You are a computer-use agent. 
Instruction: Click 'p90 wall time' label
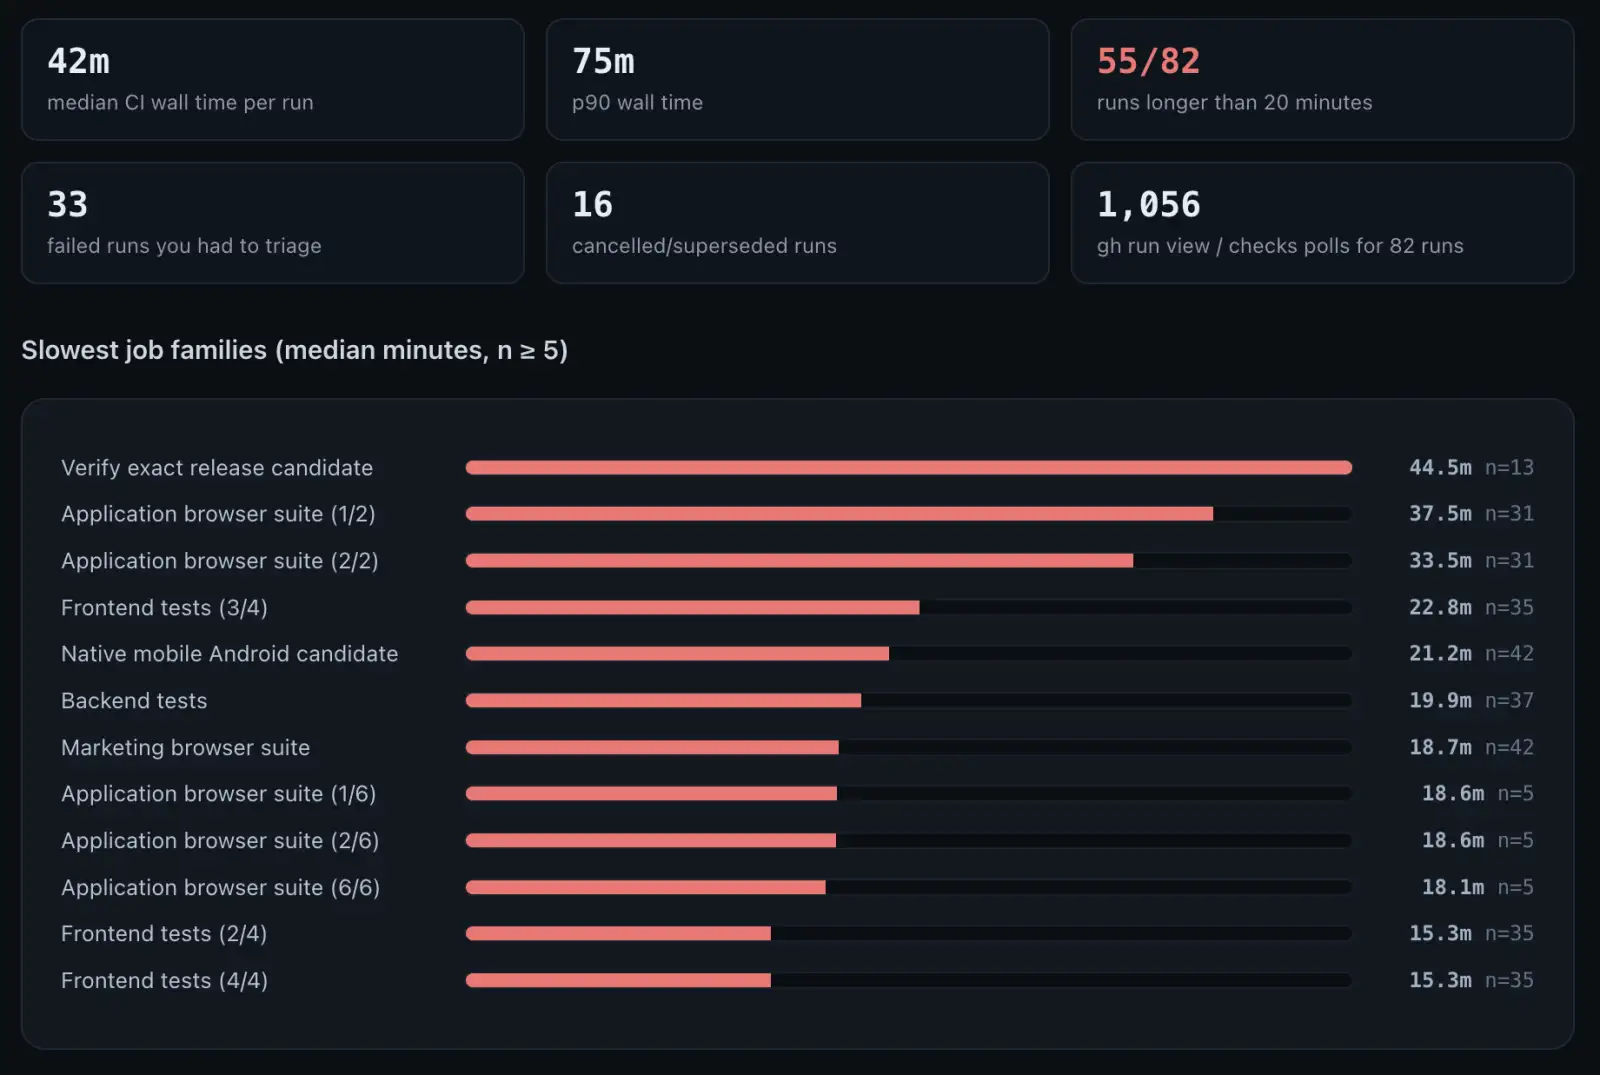[x=637, y=102]
